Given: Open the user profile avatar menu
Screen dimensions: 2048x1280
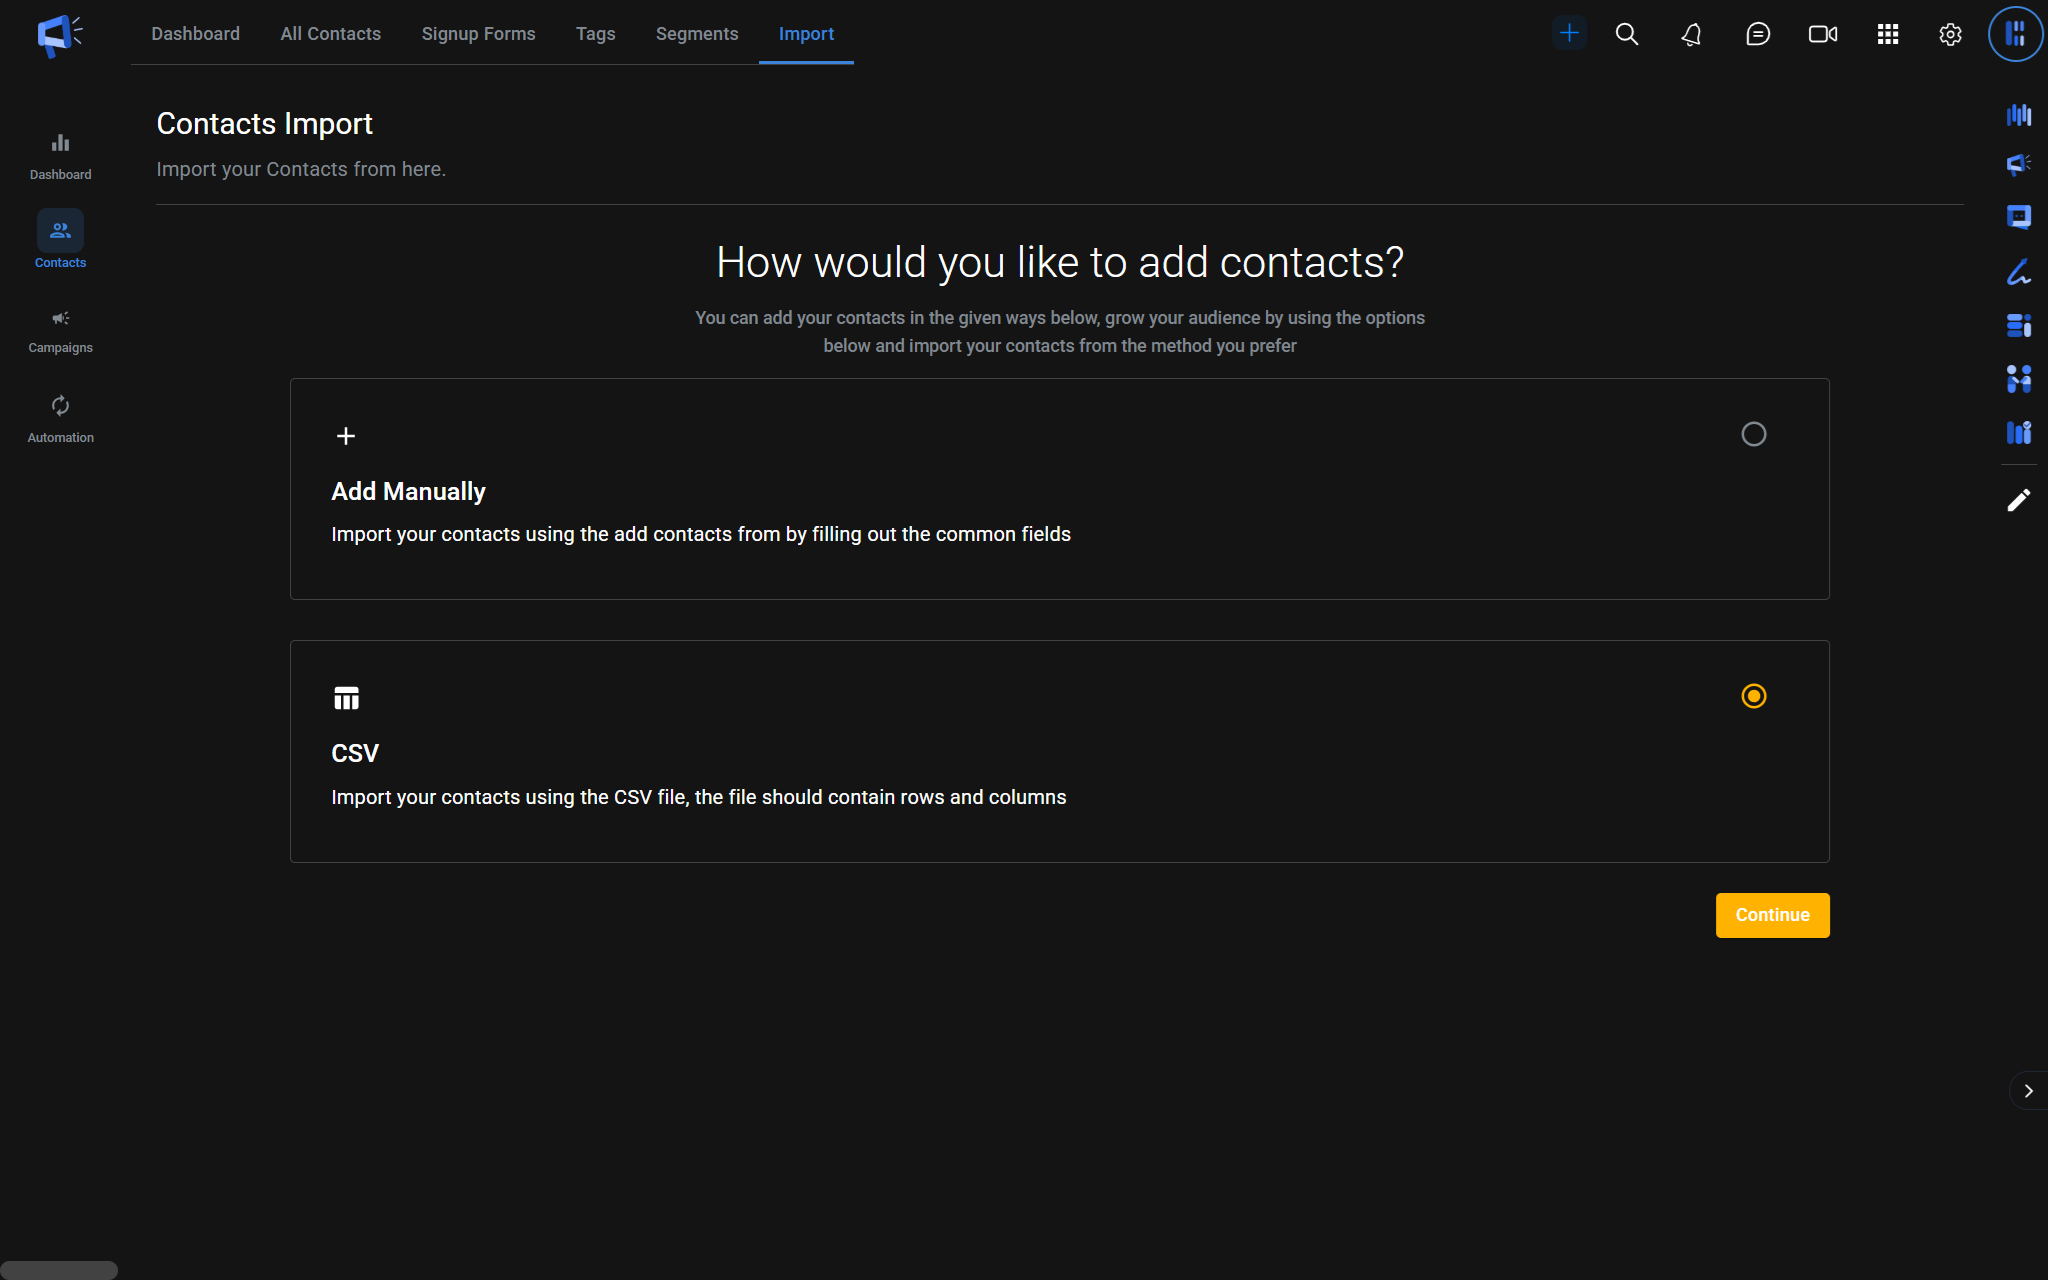Looking at the screenshot, I should click(x=2015, y=34).
